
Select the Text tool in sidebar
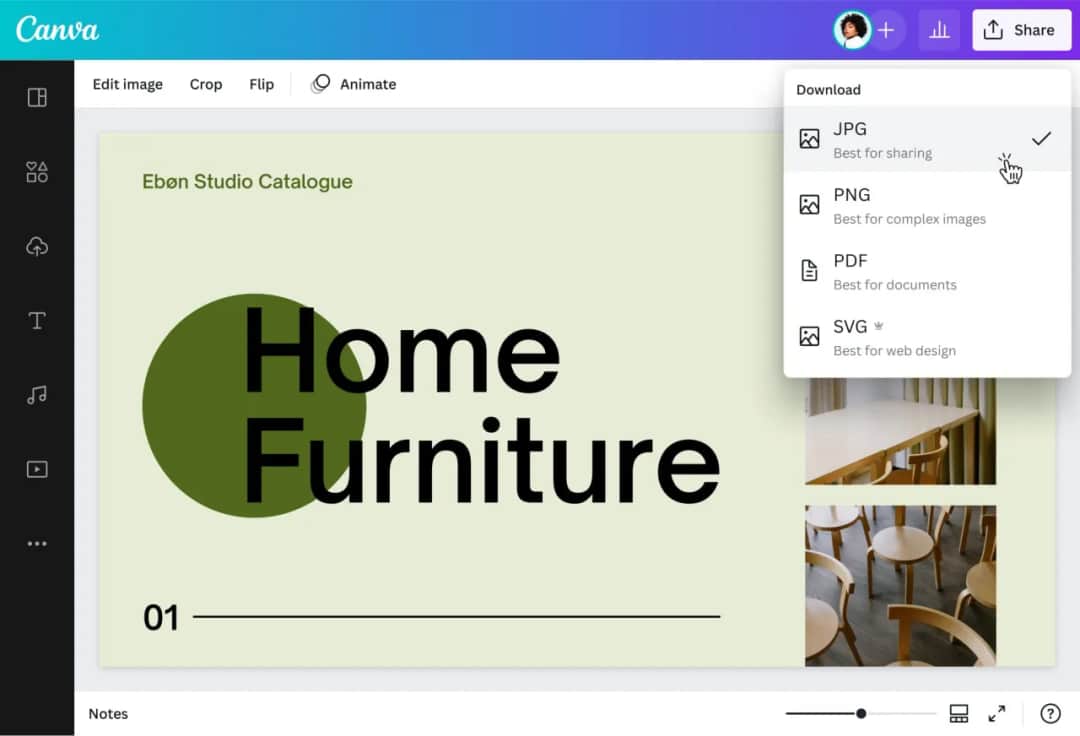click(37, 321)
